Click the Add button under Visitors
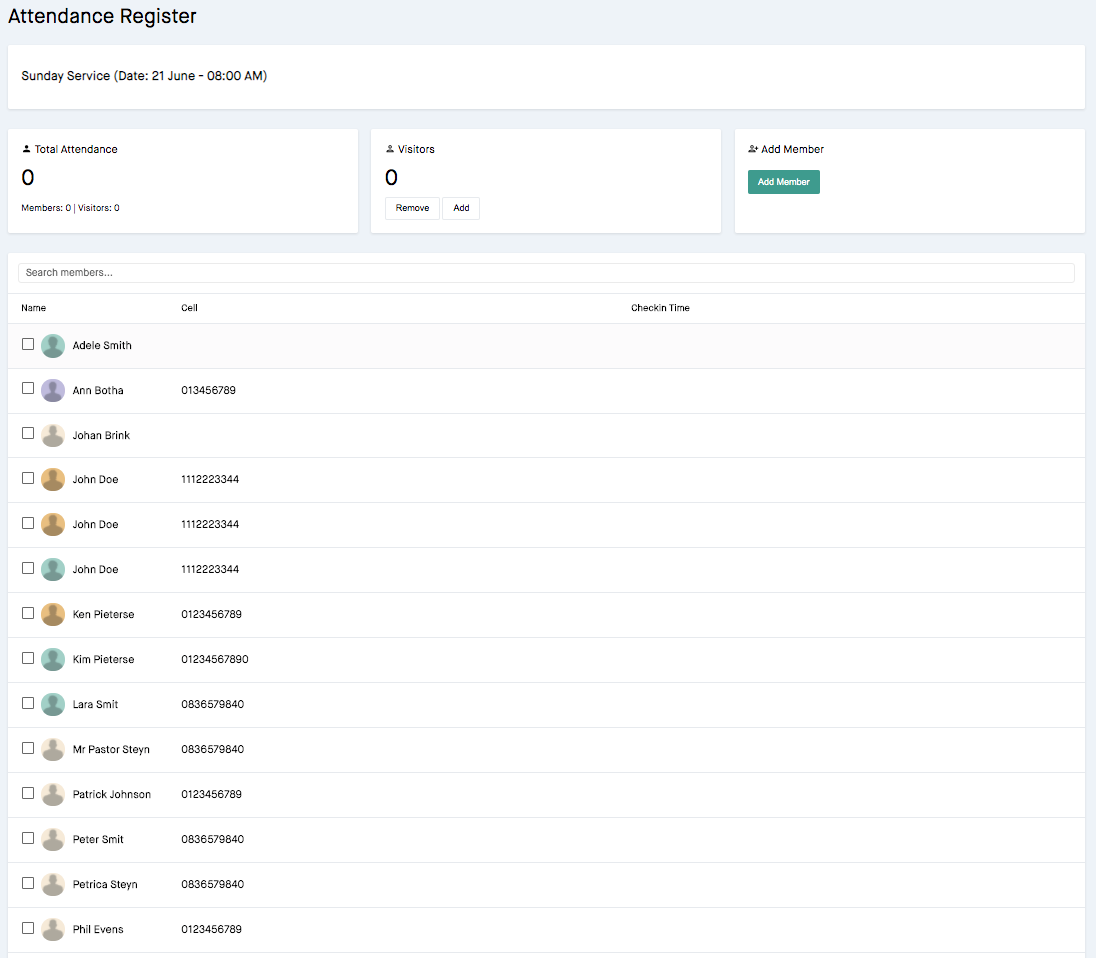This screenshot has width=1096, height=958. click(461, 207)
